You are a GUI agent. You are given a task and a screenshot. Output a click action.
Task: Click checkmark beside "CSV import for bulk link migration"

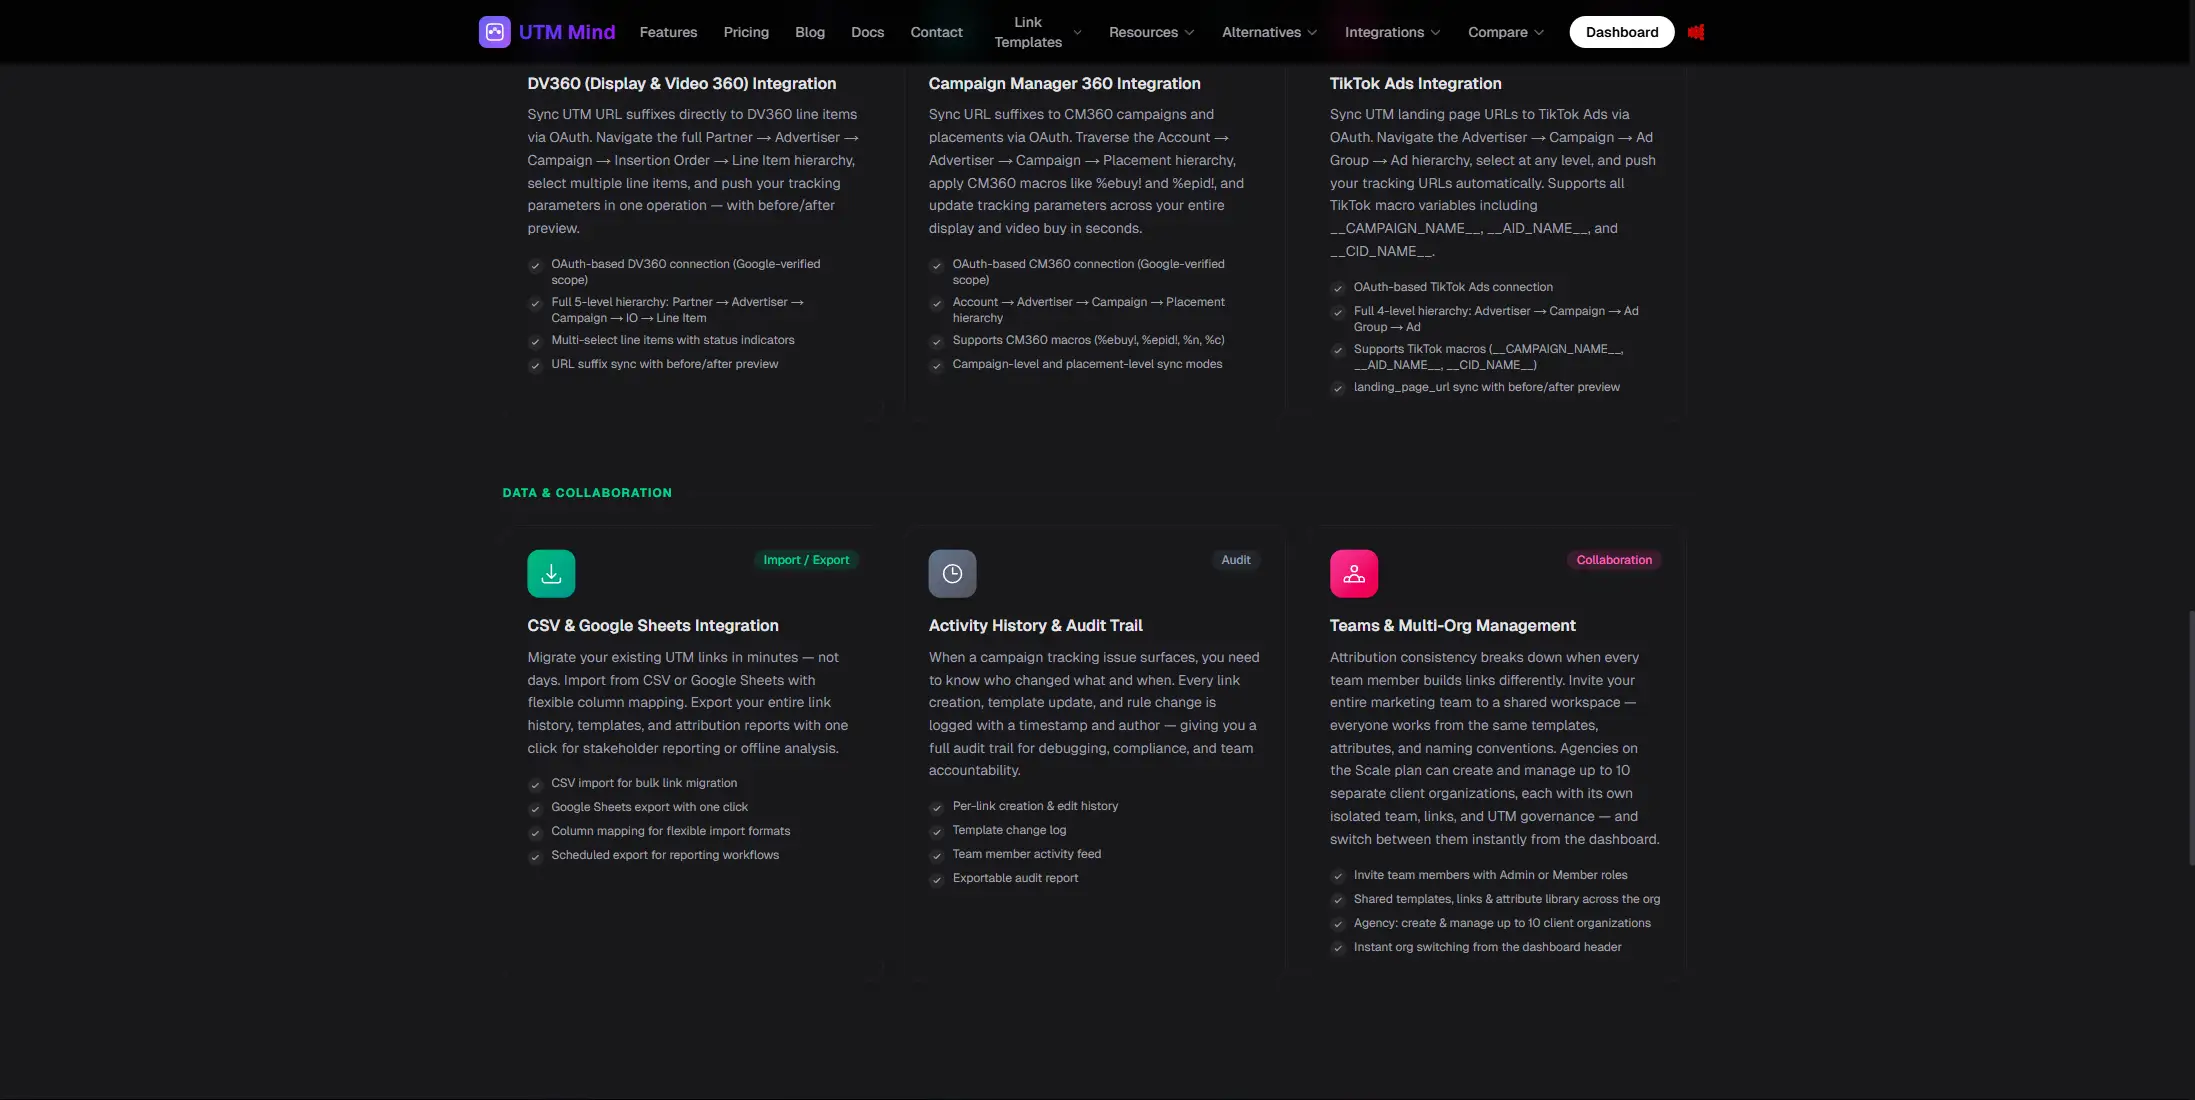pos(536,784)
